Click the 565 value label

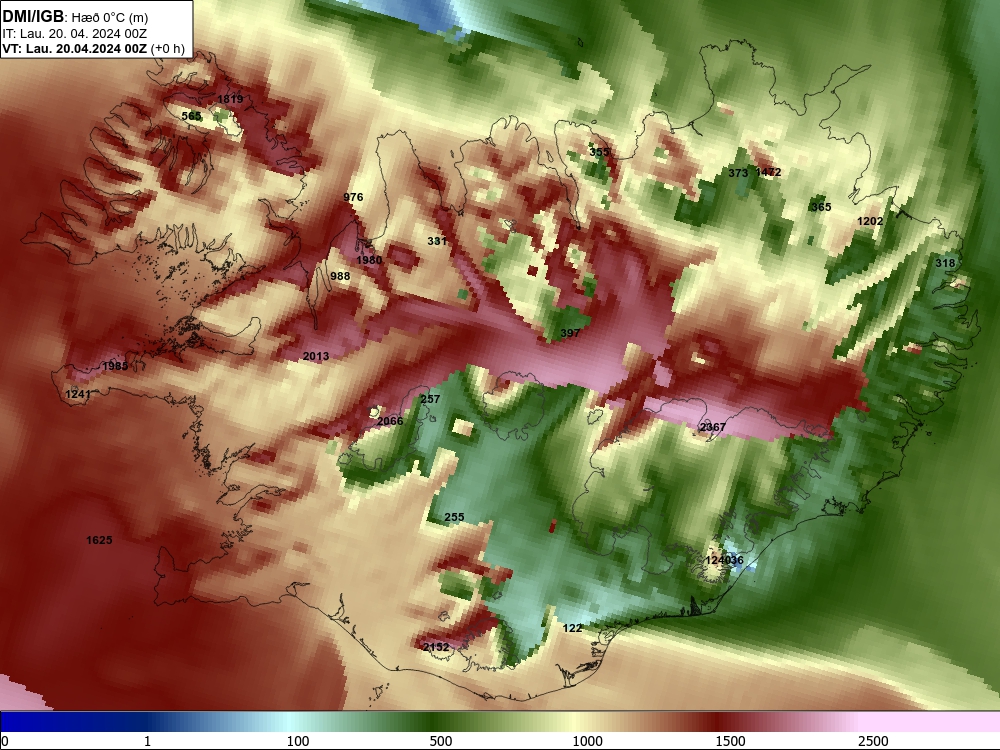tap(191, 116)
